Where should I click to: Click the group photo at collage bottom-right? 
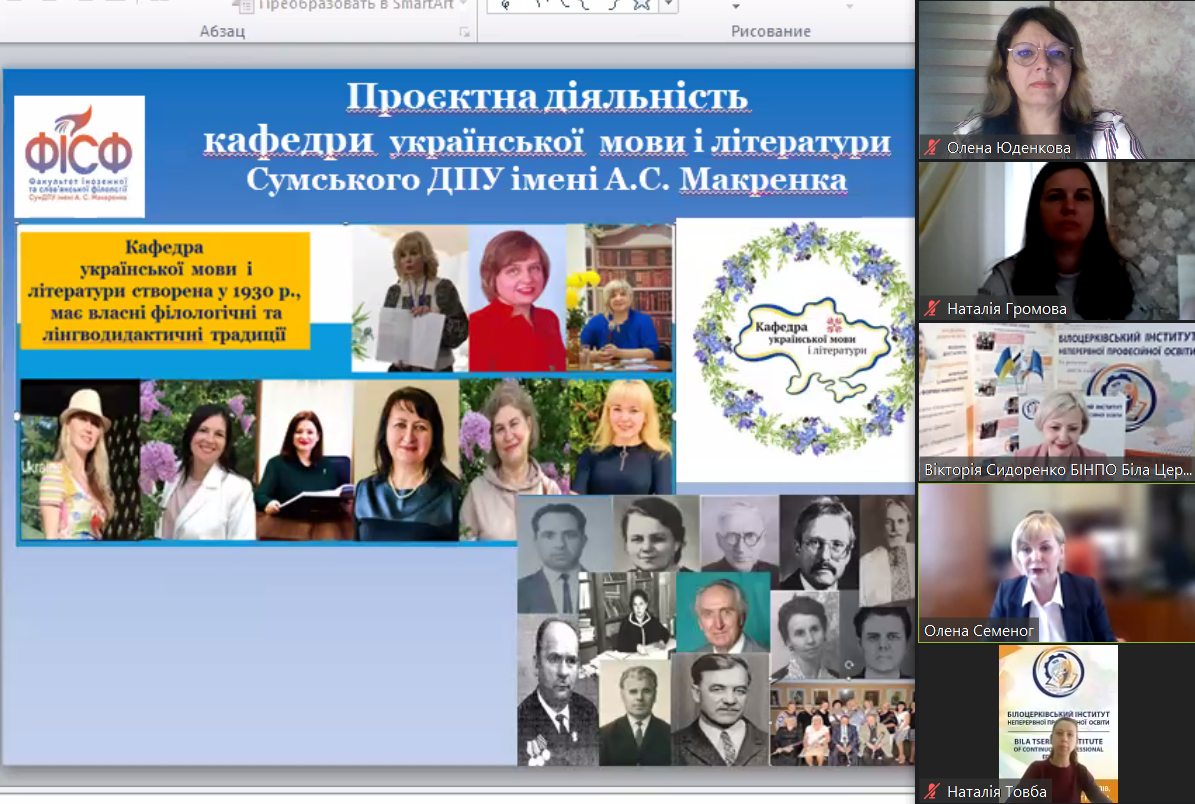pyautogui.click(x=841, y=726)
